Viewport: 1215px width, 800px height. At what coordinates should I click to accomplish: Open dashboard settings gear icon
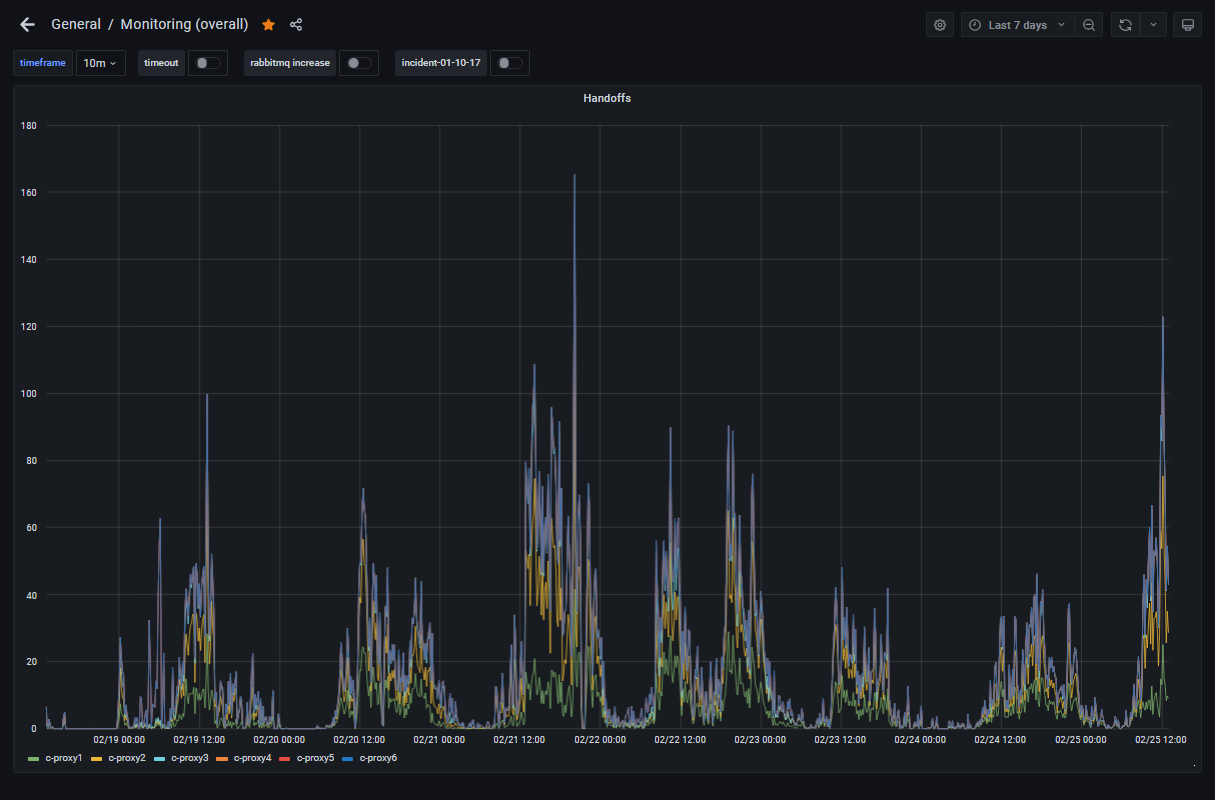[940, 25]
